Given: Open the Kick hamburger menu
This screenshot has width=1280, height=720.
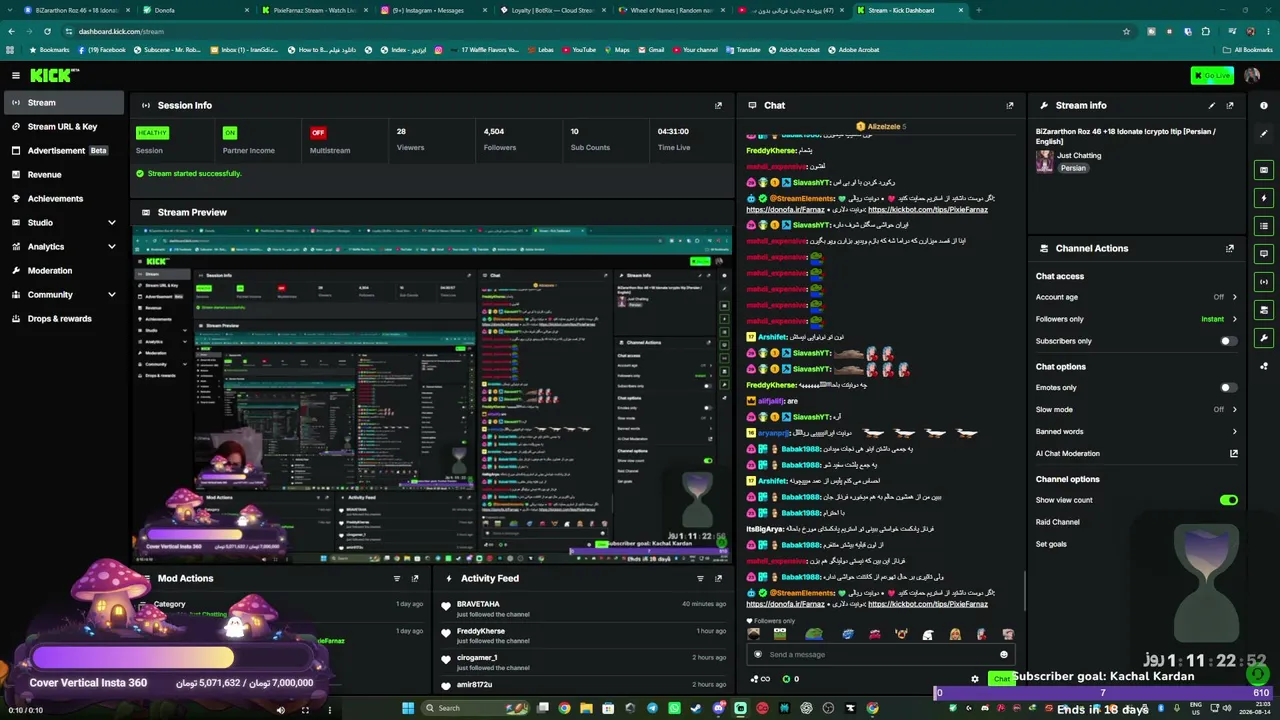Looking at the screenshot, I should [x=16, y=75].
